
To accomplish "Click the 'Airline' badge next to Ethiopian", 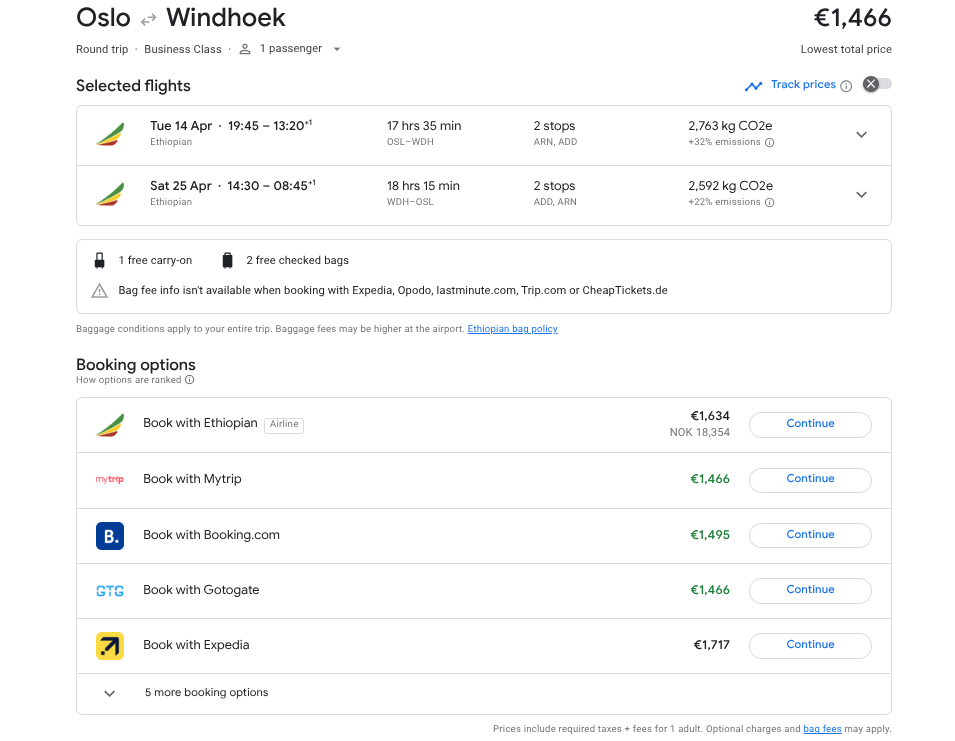I will [284, 424].
